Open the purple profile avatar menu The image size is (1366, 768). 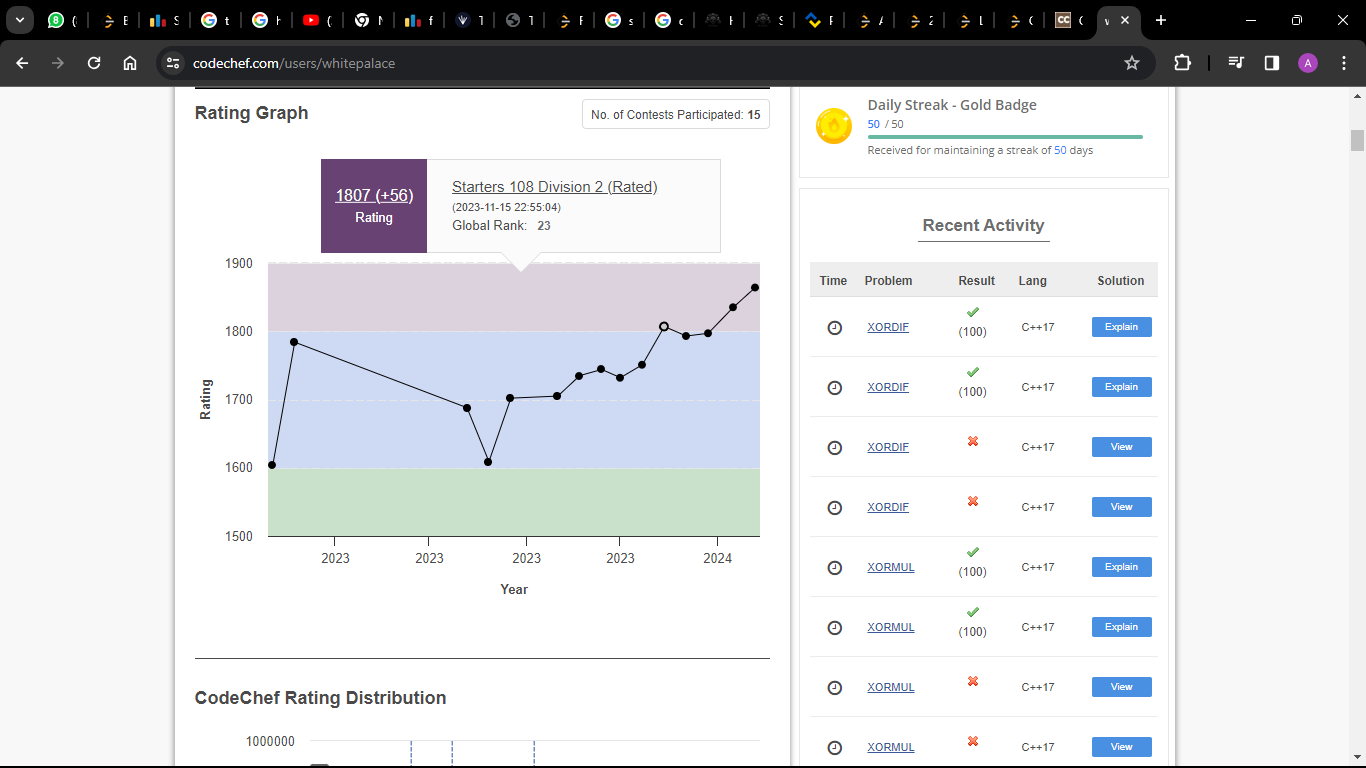tap(1308, 63)
